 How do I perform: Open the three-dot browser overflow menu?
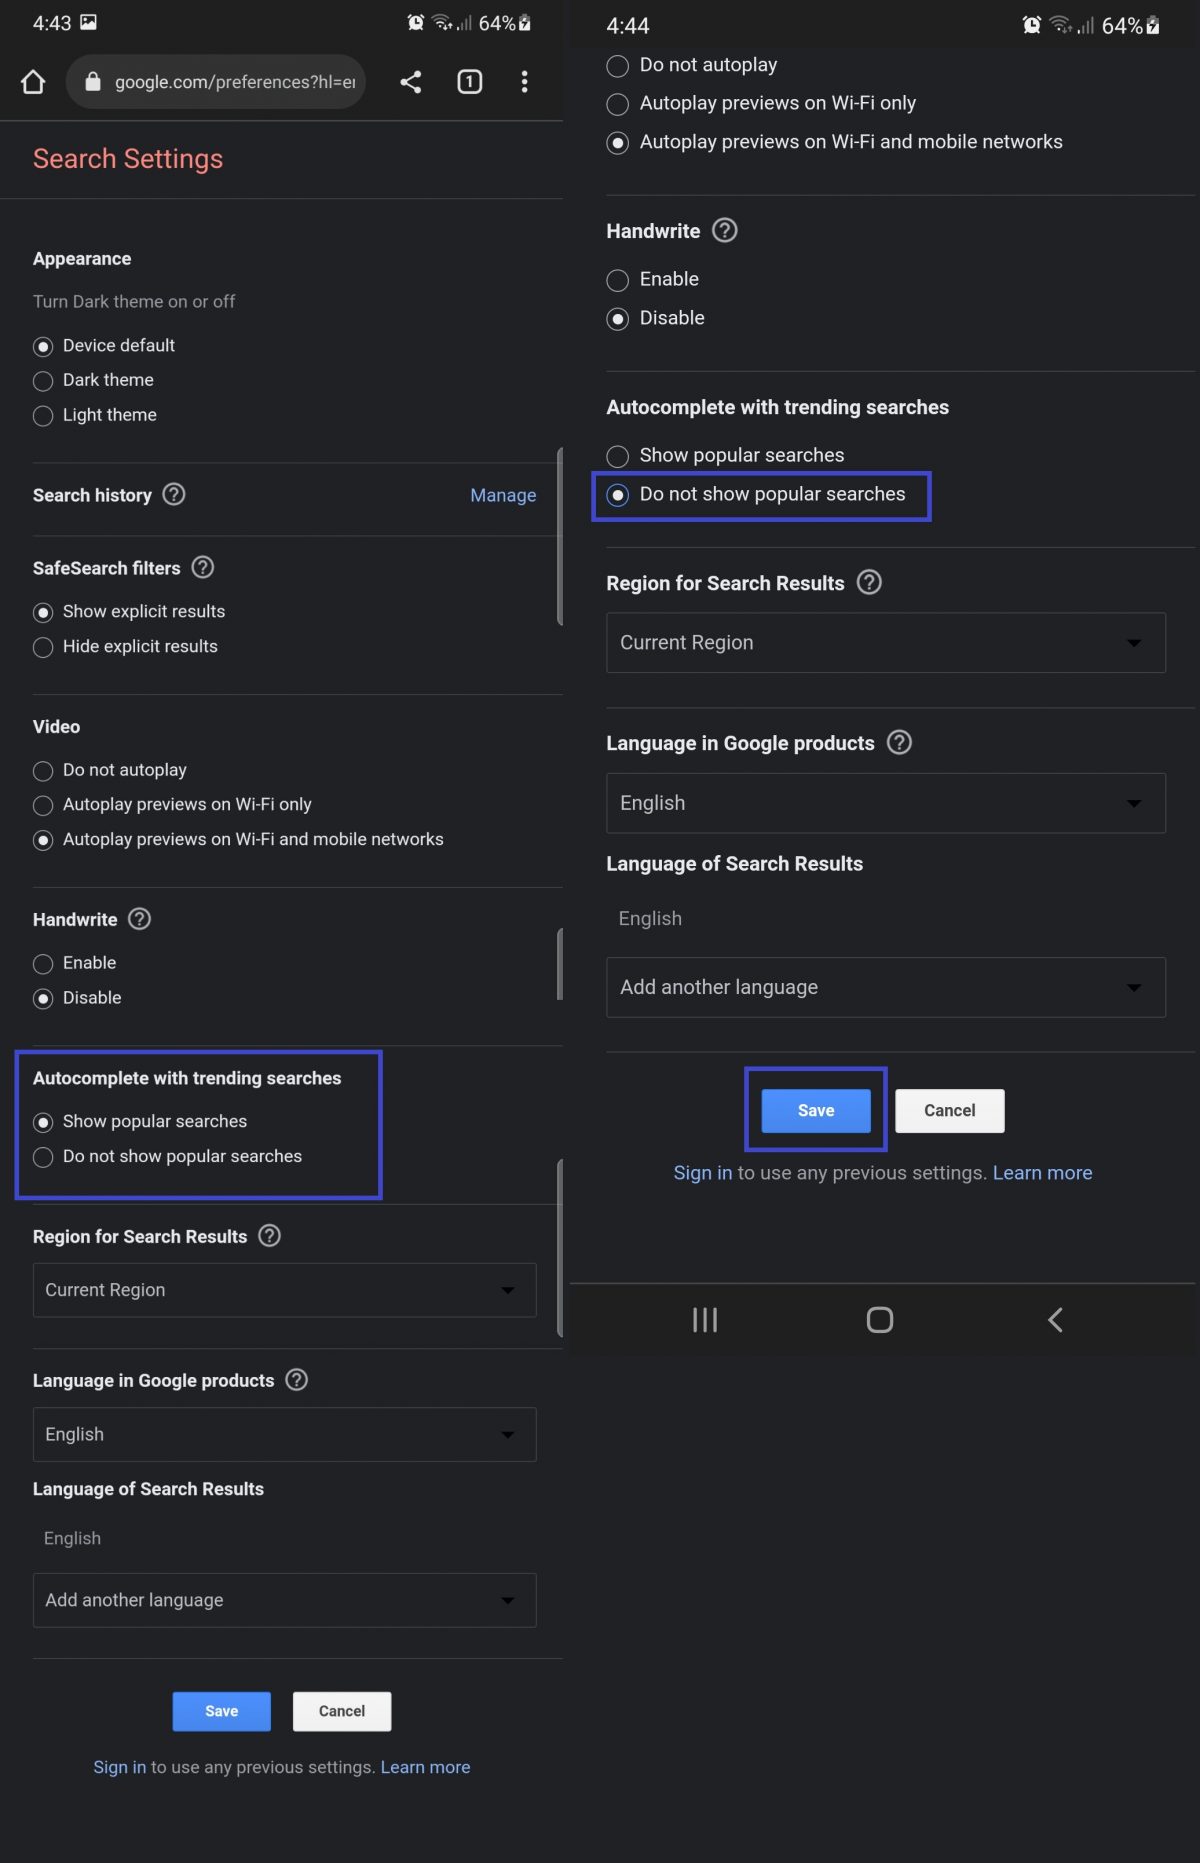[524, 82]
